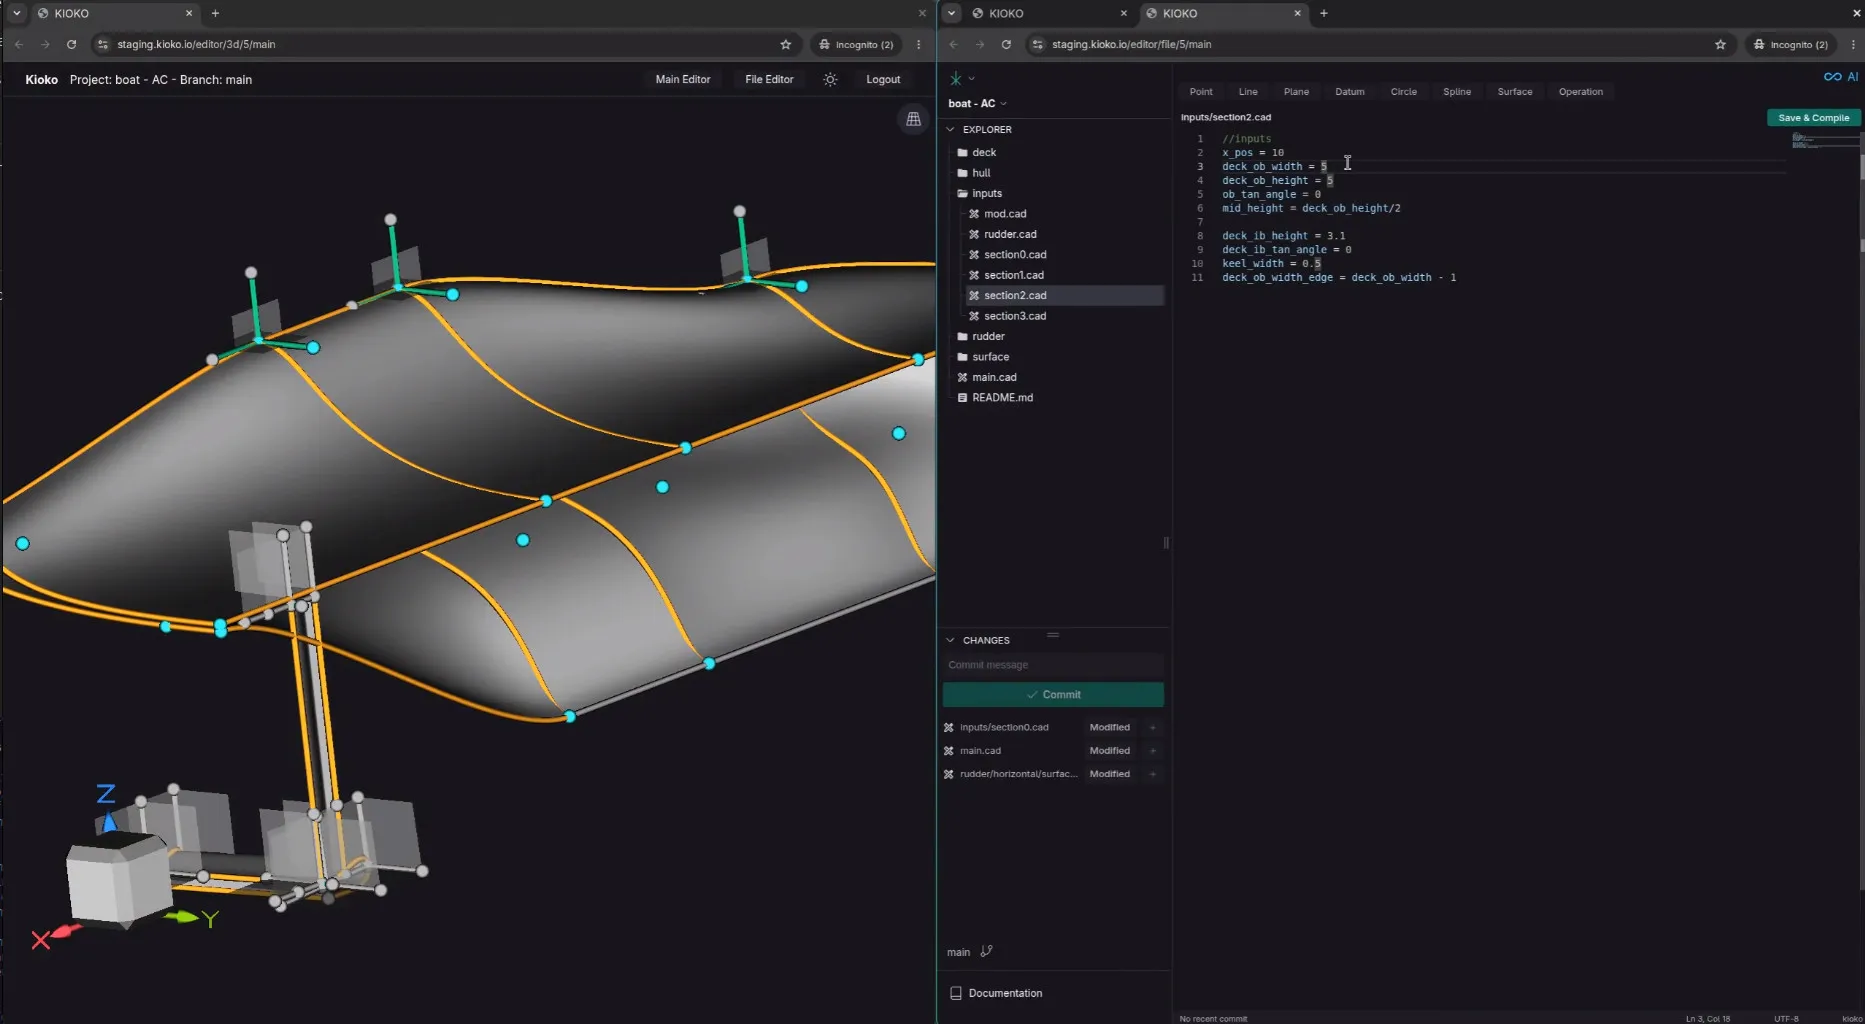
Task: Collapse the EXPLORER section
Action: [x=951, y=129]
